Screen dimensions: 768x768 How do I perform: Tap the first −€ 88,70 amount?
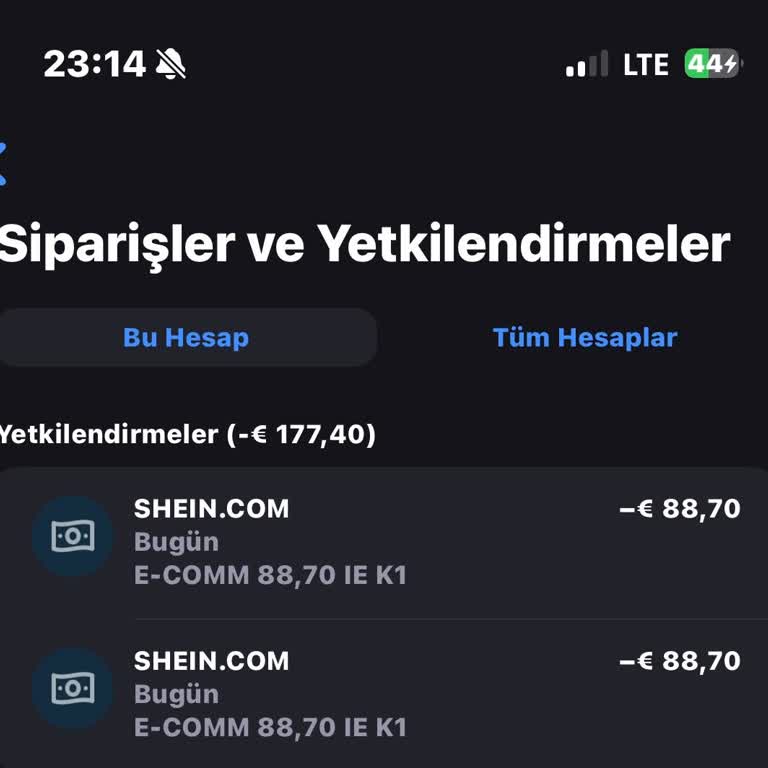(680, 508)
